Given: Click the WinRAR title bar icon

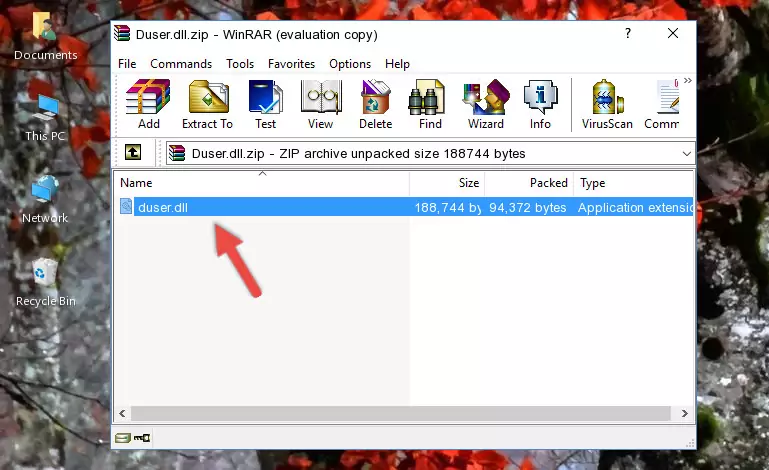Looking at the screenshot, I should tap(122, 33).
